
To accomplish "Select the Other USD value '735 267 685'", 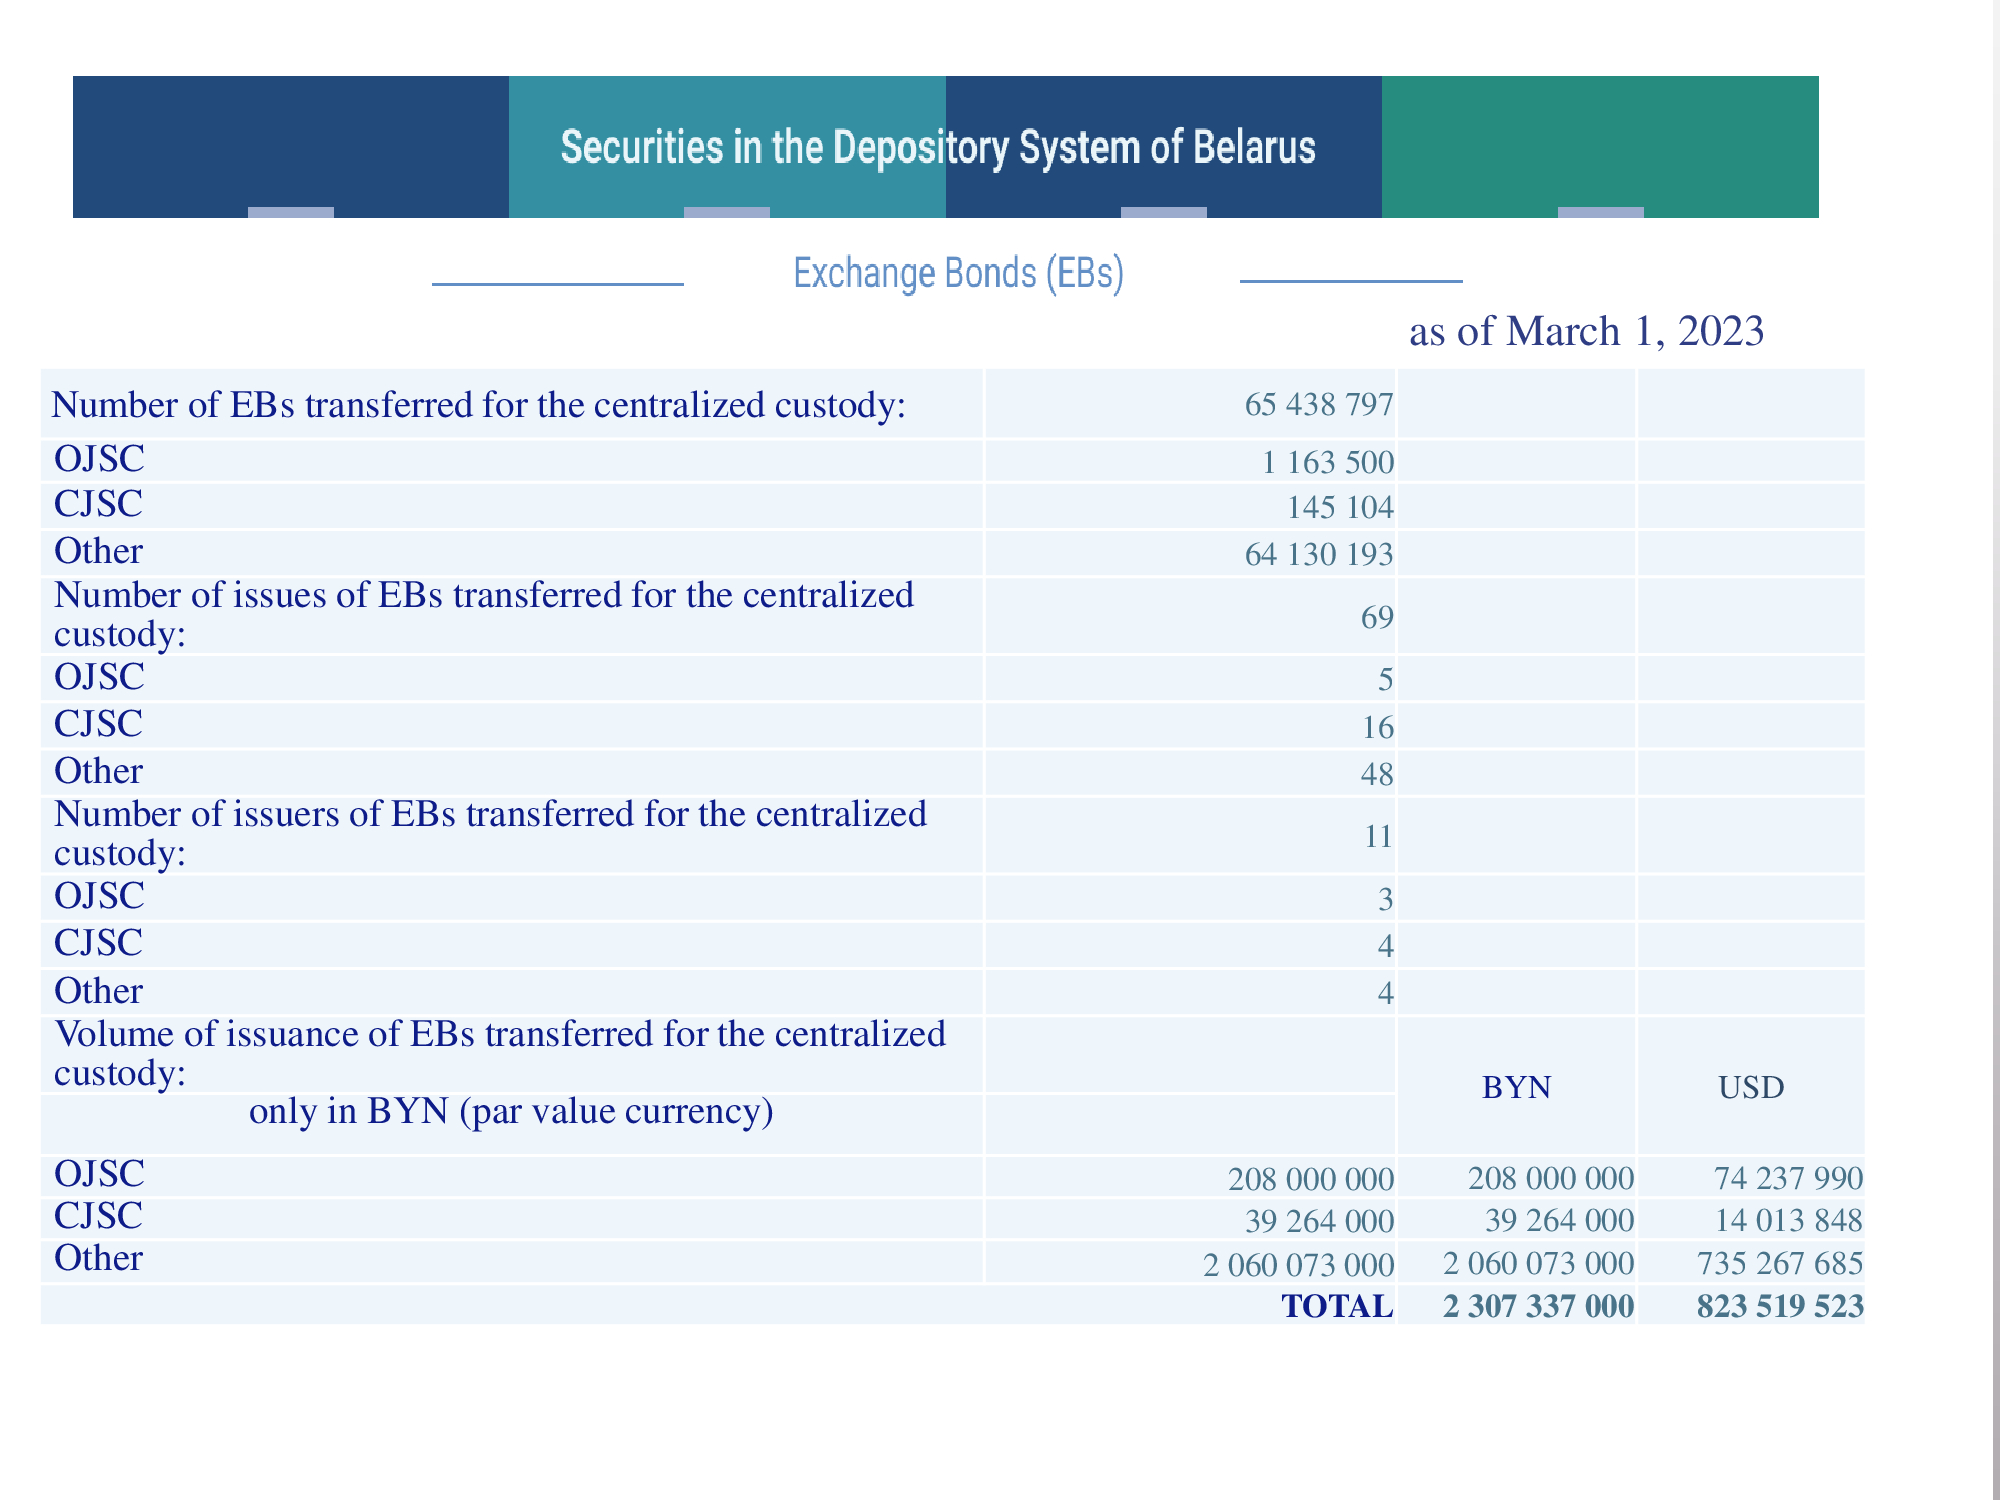I will pos(1780,1264).
